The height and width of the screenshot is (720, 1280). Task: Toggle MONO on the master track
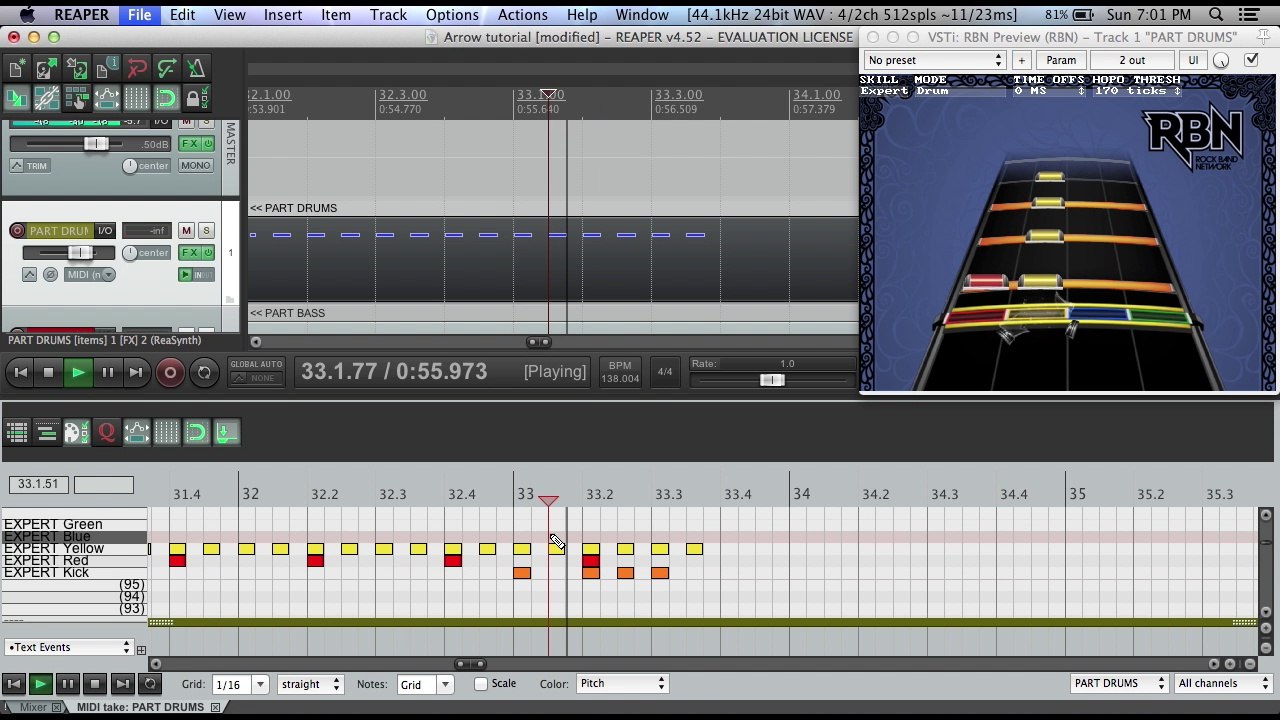point(196,166)
